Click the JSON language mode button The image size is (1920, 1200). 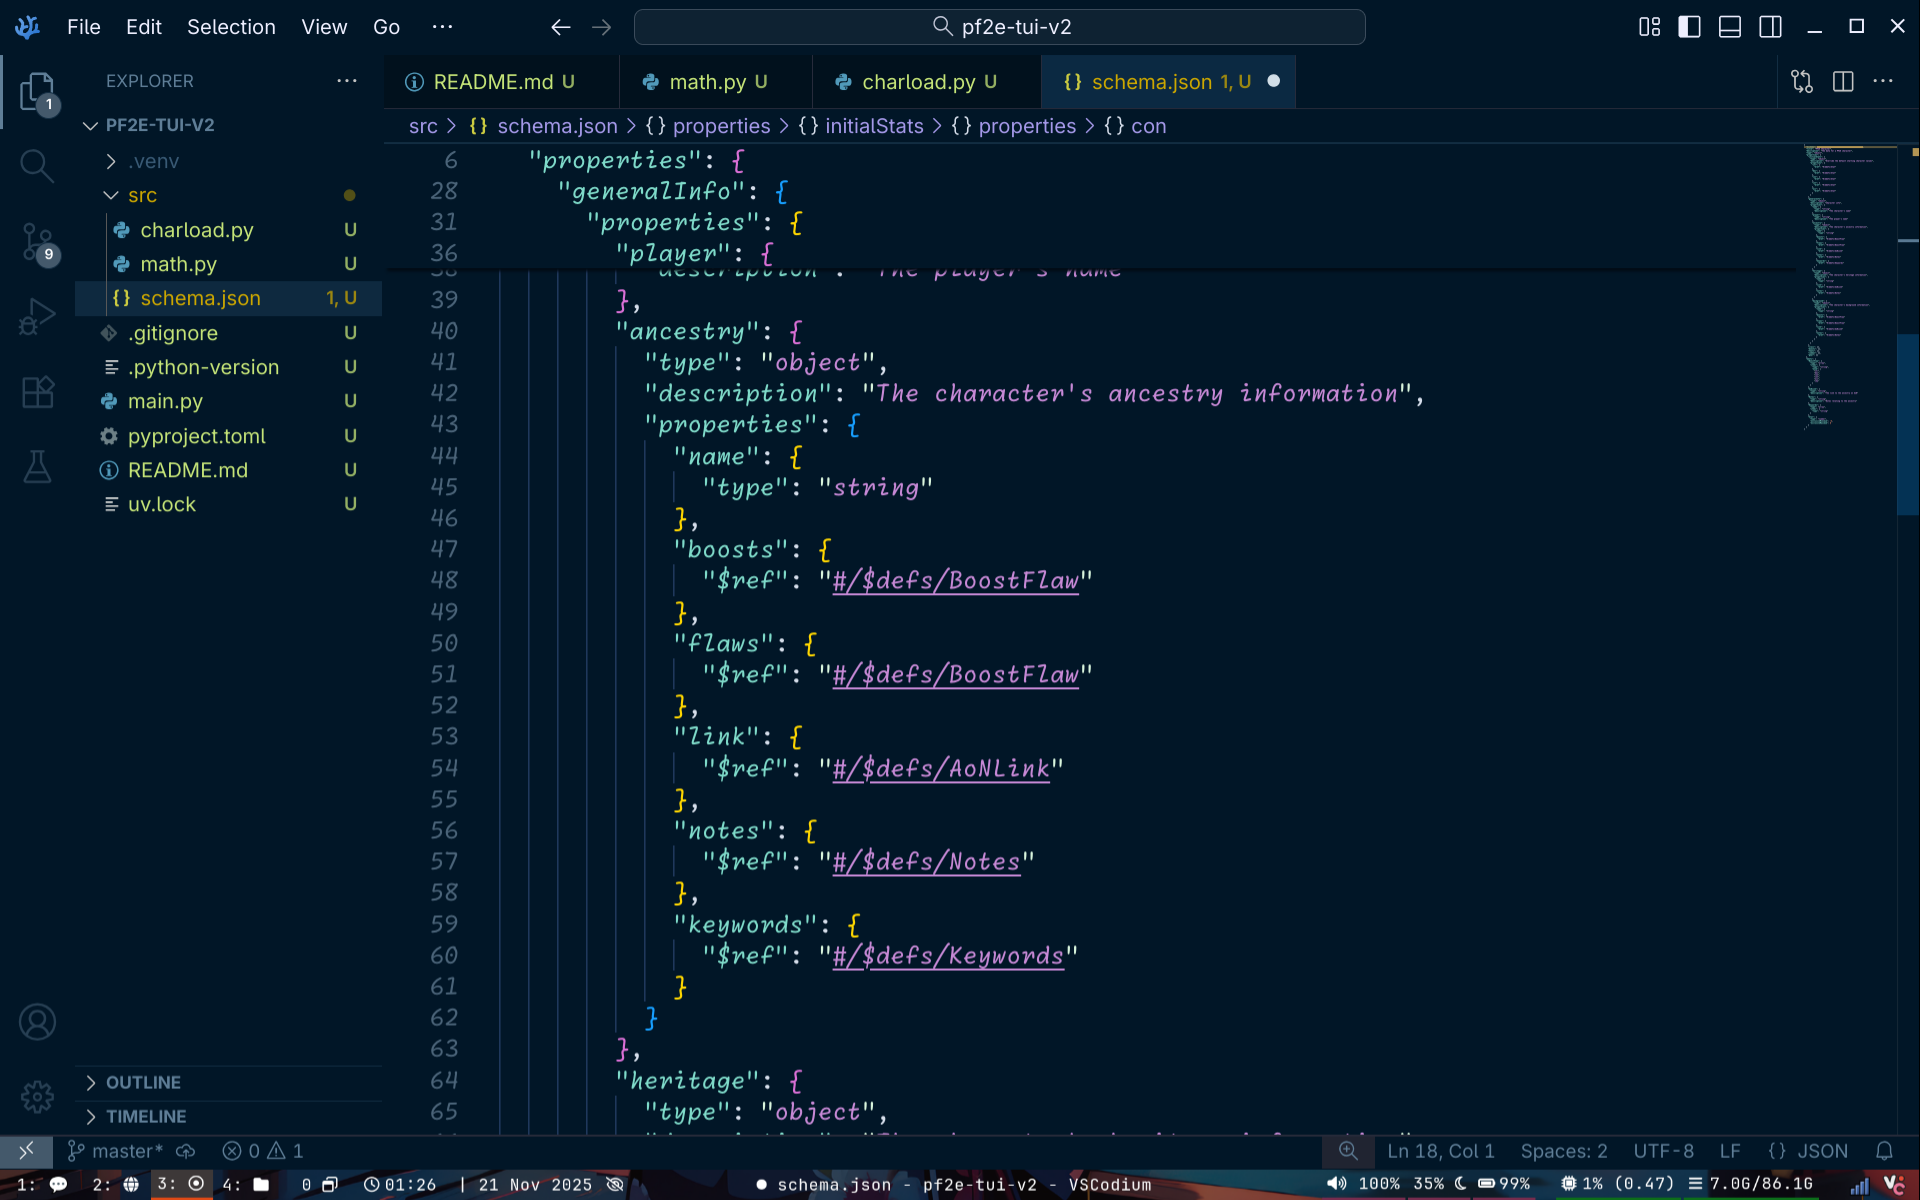click(x=1808, y=1151)
